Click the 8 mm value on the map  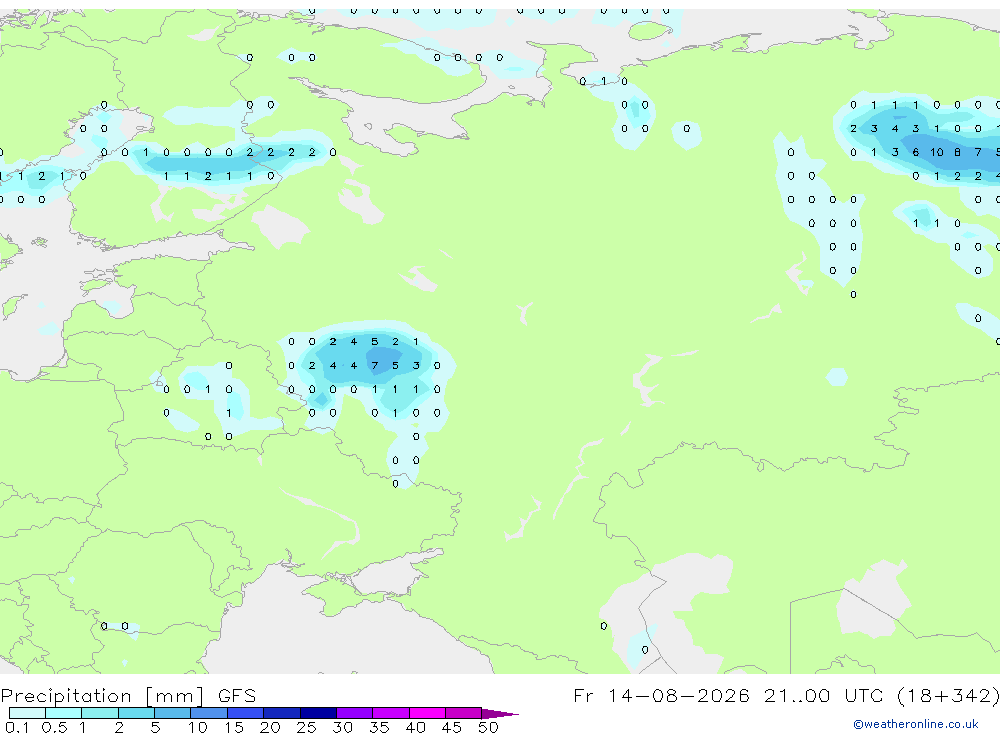pos(957,152)
